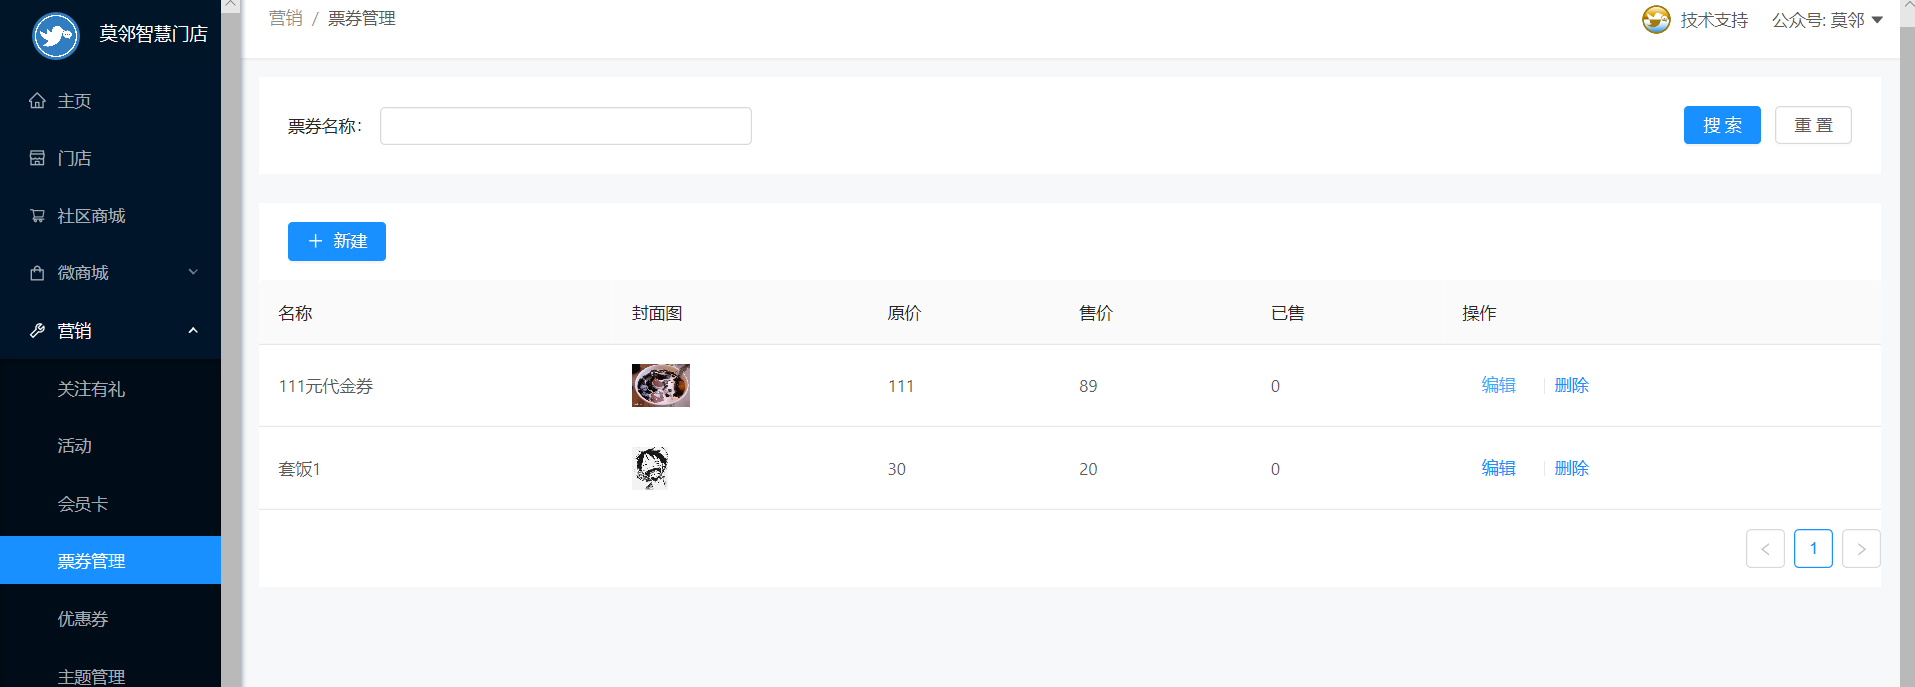The image size is (1915, 687).
Task: Click the bag icon beside 微商城
Action: coord(38,273)
